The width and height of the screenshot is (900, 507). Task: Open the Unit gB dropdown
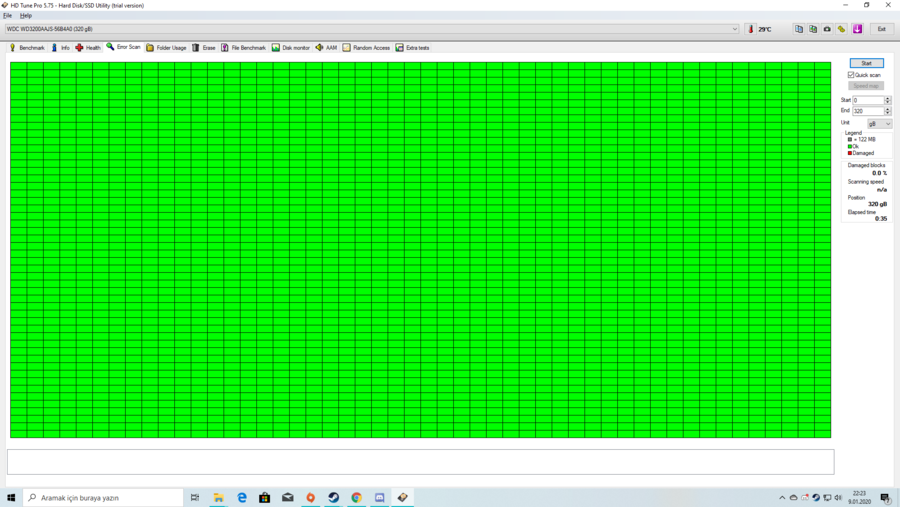pos(879,123)
